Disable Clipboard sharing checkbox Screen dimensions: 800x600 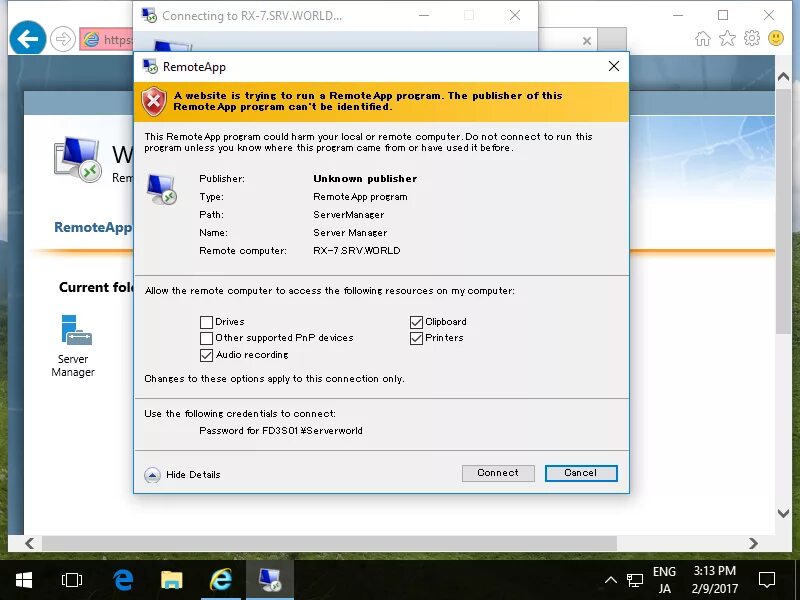click(416, 322)
